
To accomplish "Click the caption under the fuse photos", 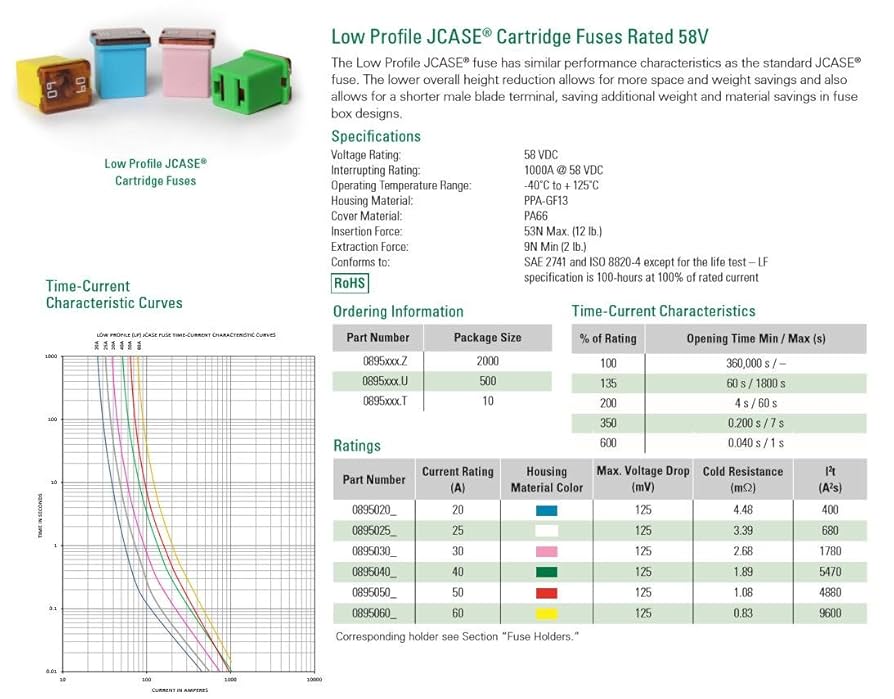I will click(155, 172).
